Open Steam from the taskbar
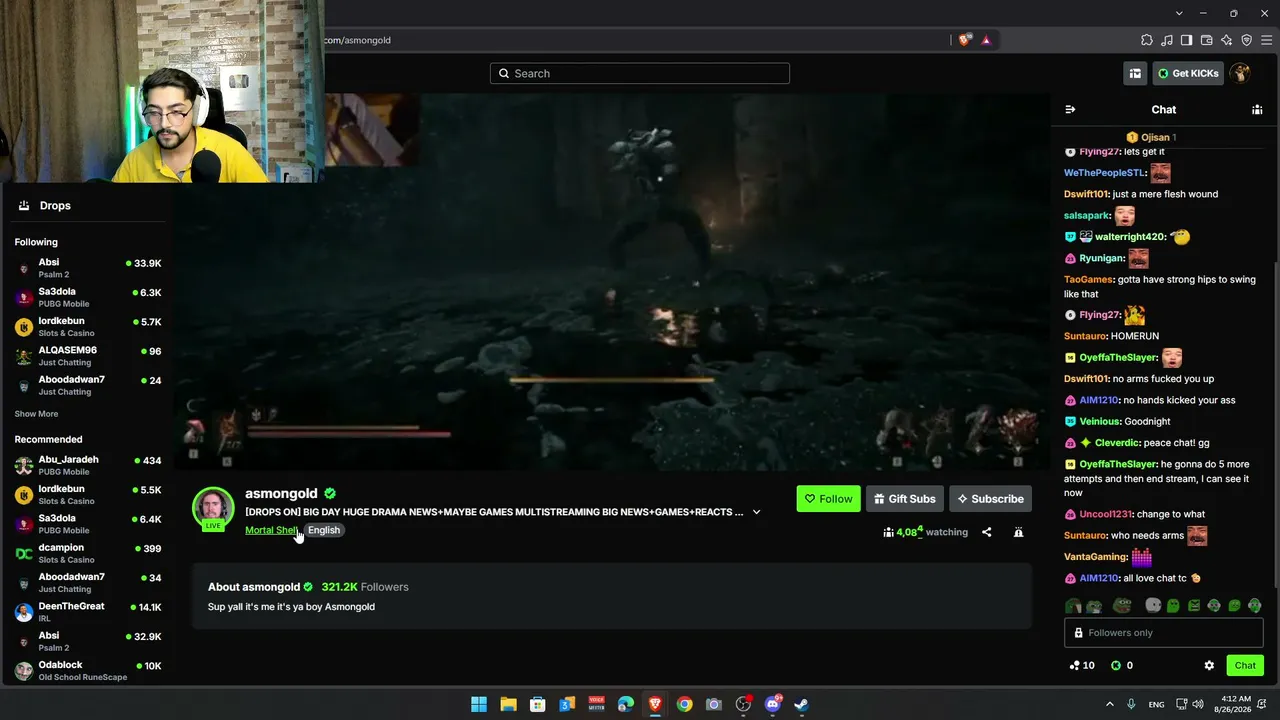 point(801,704)
